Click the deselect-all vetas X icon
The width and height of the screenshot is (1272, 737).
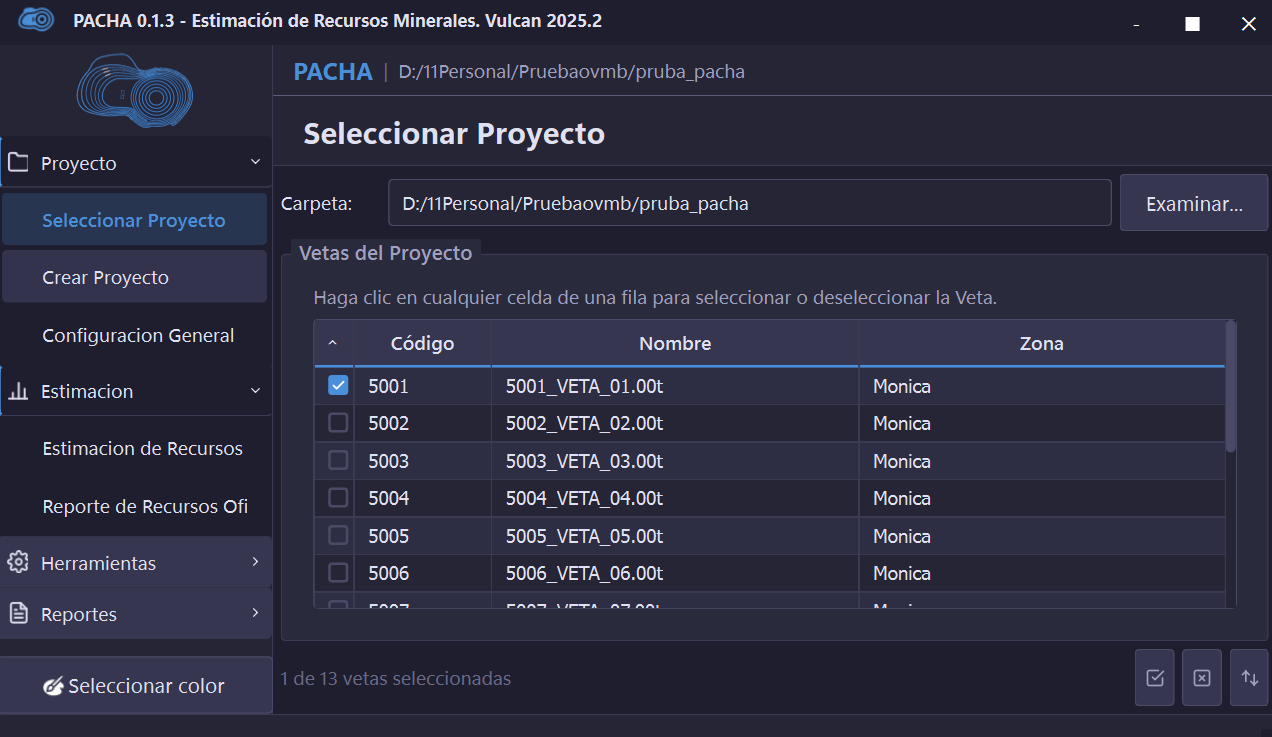1202,678
